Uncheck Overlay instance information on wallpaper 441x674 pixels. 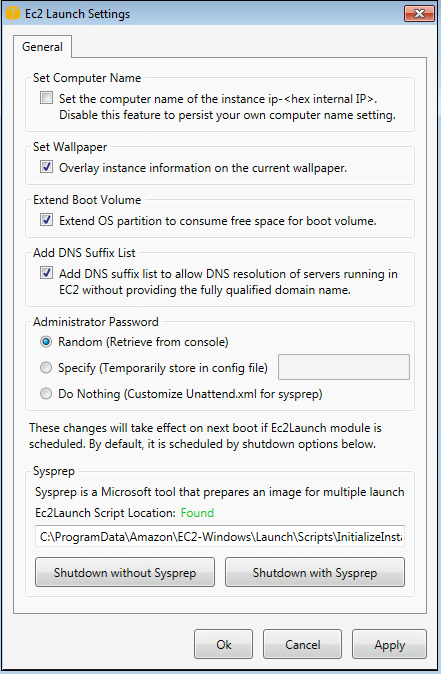46,167
